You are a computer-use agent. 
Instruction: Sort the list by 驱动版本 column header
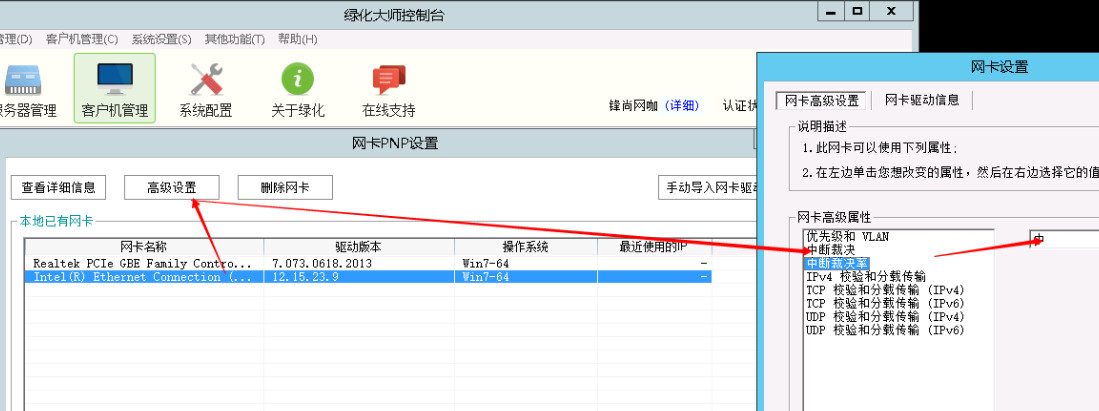tap(358, 246)
